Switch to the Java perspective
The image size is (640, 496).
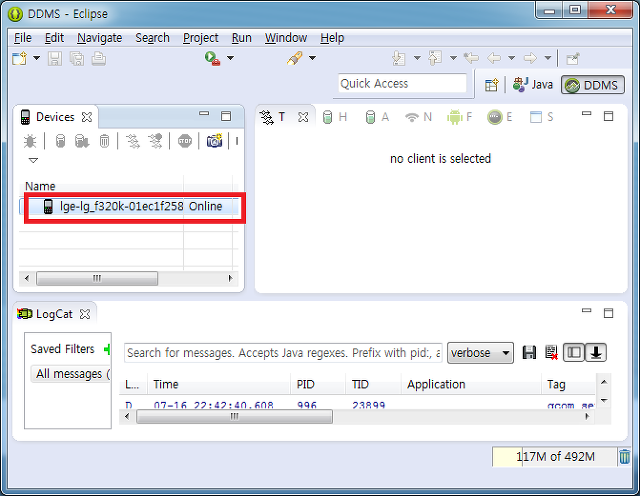click(x=533, y=85)
